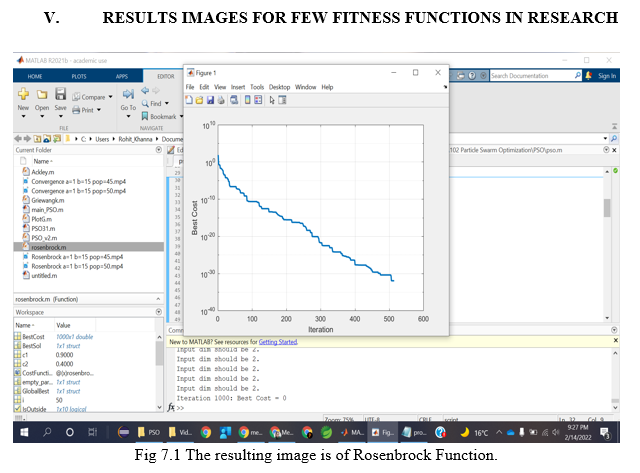Open the Desktop menu in Figure 1
640x473 pixels.
click(x=279, y=87)
